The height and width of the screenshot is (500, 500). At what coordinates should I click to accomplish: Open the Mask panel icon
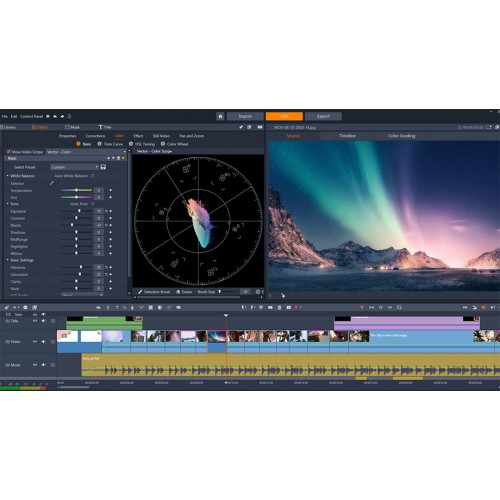72,127
